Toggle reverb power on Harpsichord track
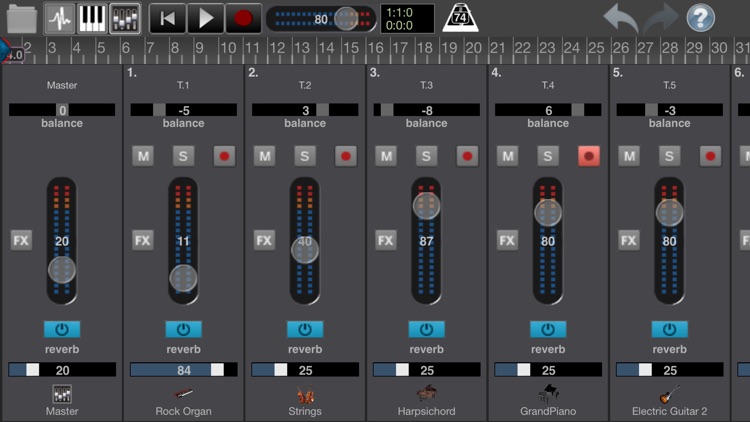750x422 pixels. coord(426,329)
